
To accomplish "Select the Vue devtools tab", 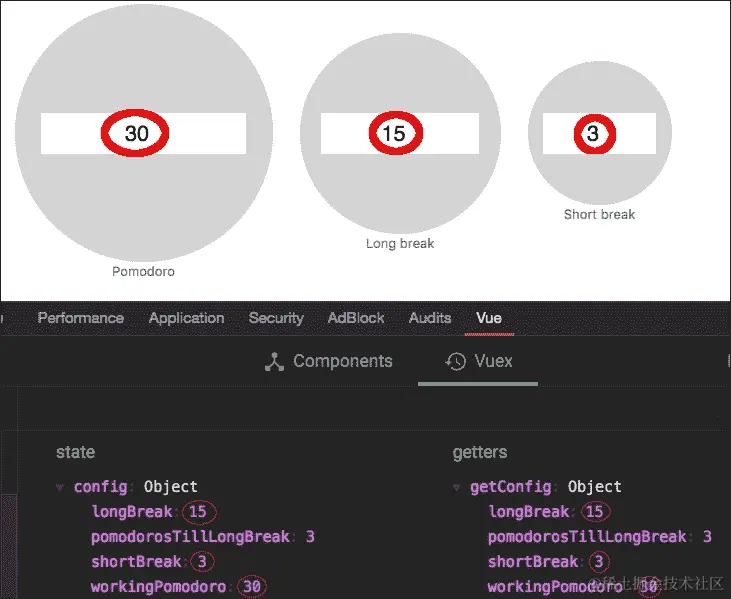I will pyautogui.click(x=489, y=318).
